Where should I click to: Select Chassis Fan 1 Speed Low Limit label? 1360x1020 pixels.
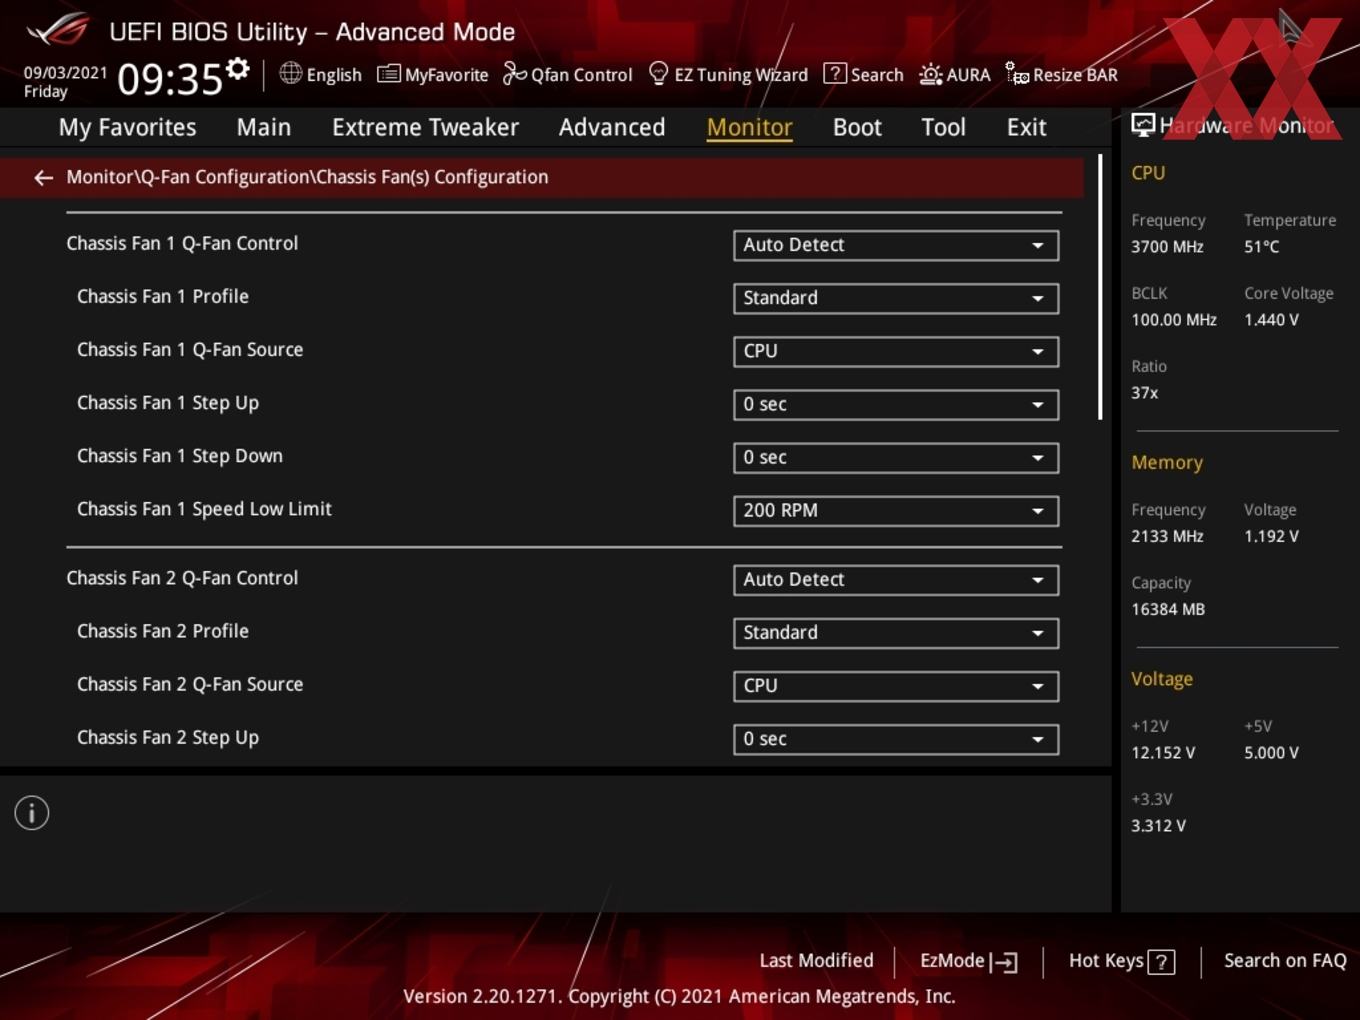[x=204, y=508]
